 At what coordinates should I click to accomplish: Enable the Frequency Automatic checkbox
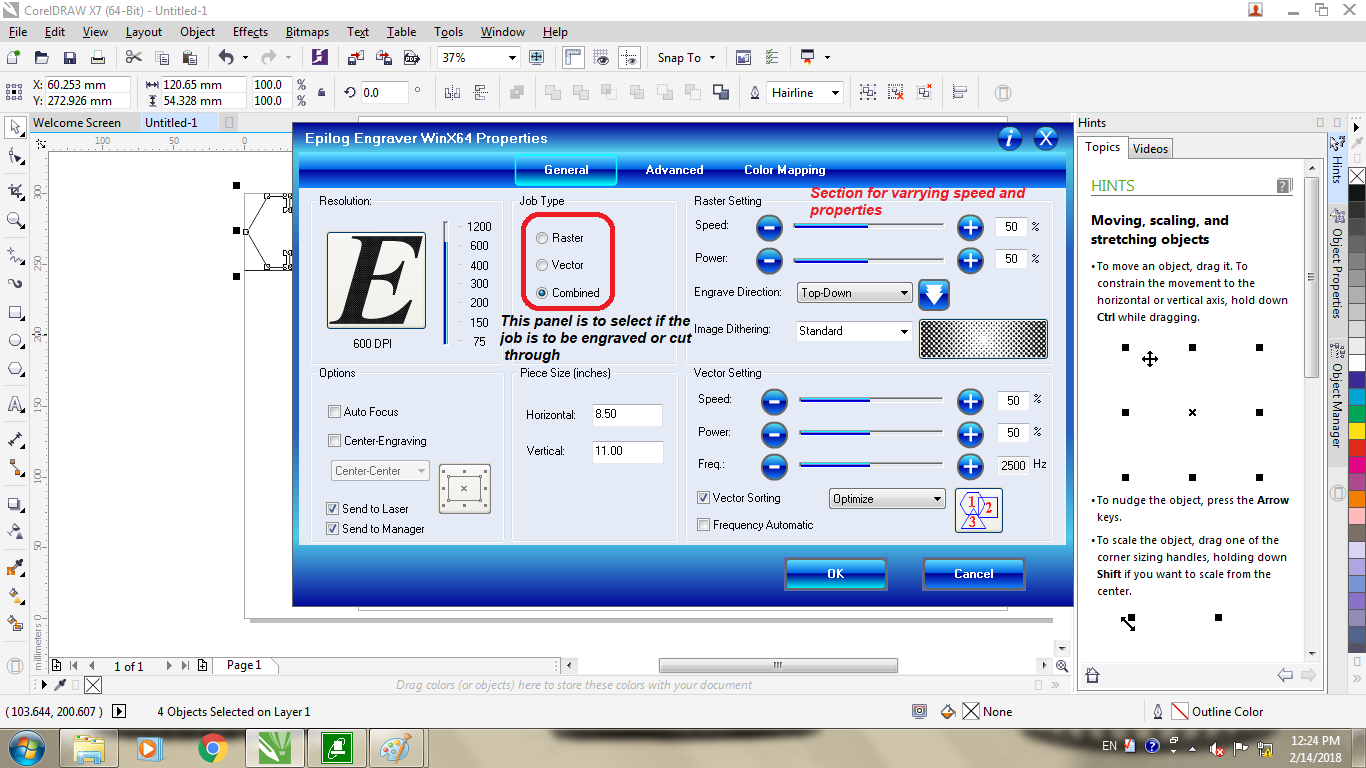point(703,525)
